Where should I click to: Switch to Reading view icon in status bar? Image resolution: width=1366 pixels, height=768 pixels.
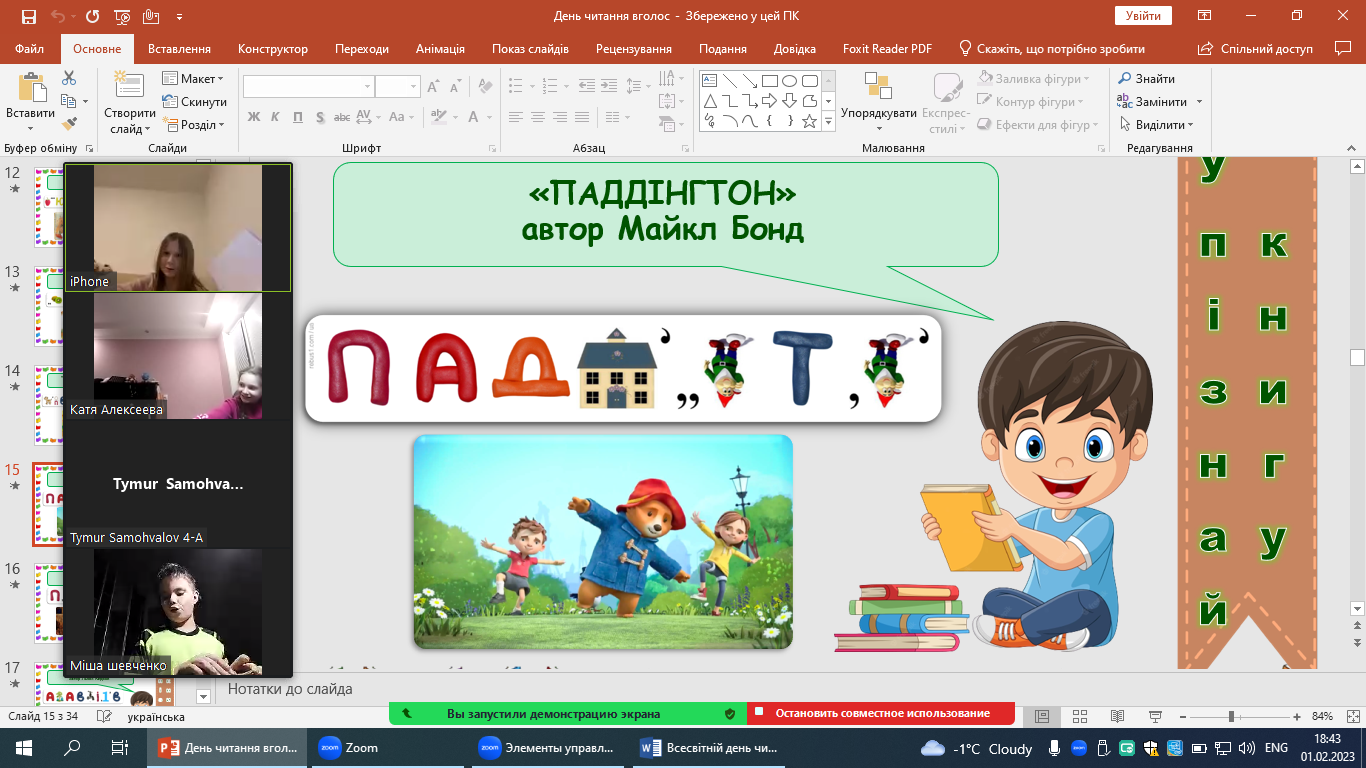point(1118,716)
